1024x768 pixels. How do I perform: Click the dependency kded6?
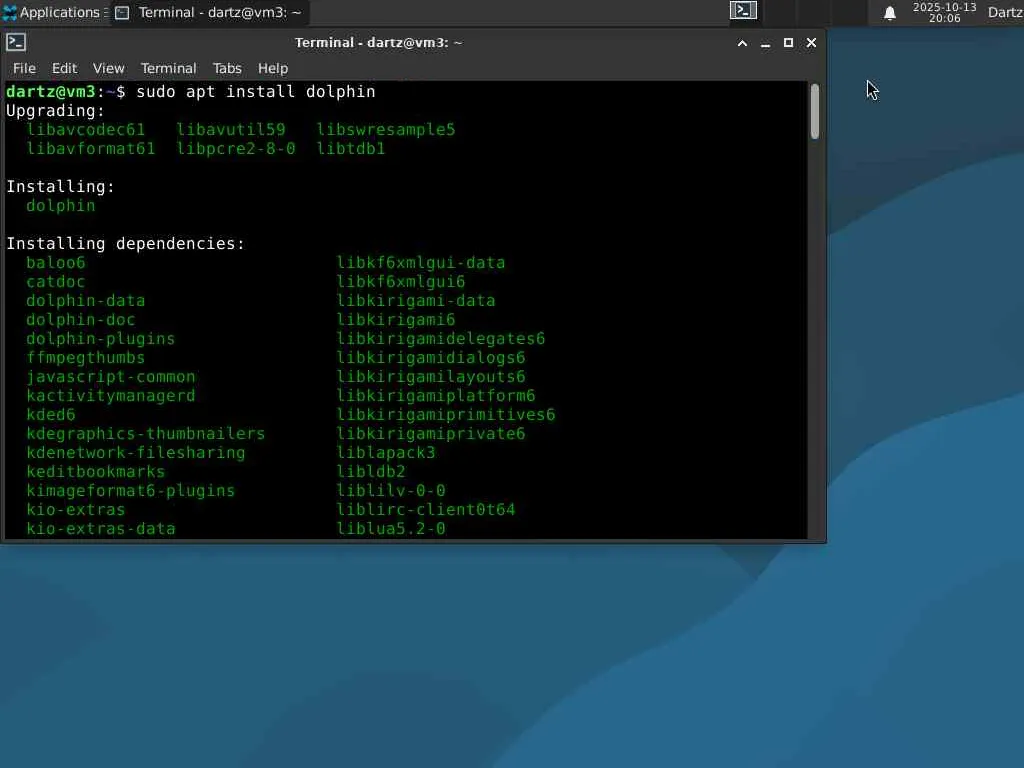point(51,414)
